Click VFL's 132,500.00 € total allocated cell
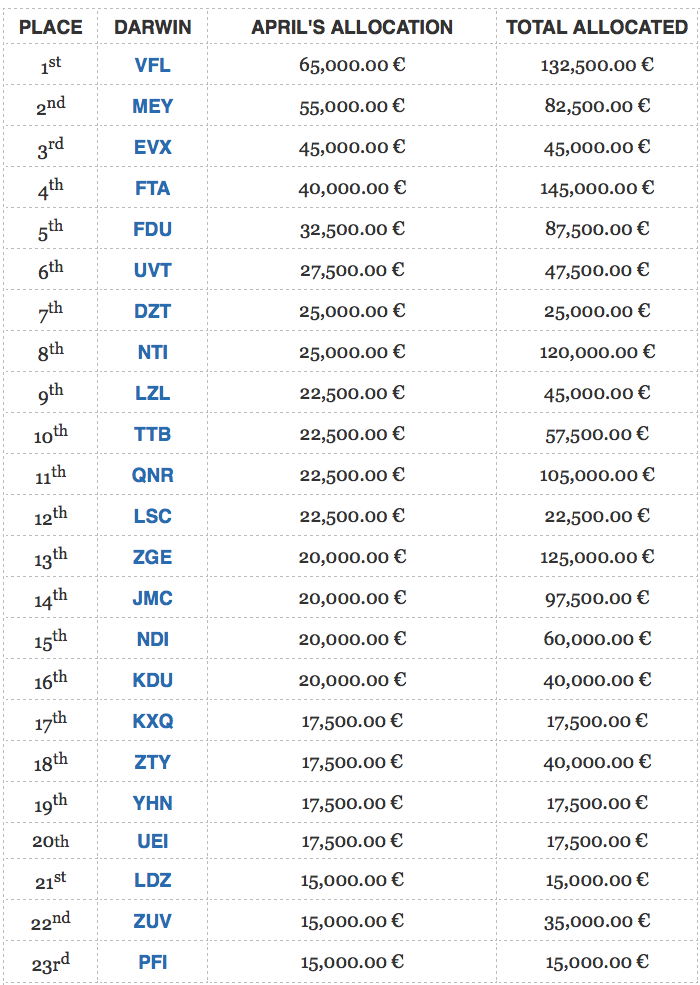This screenshot has width=700, height=985. [598, 66]
